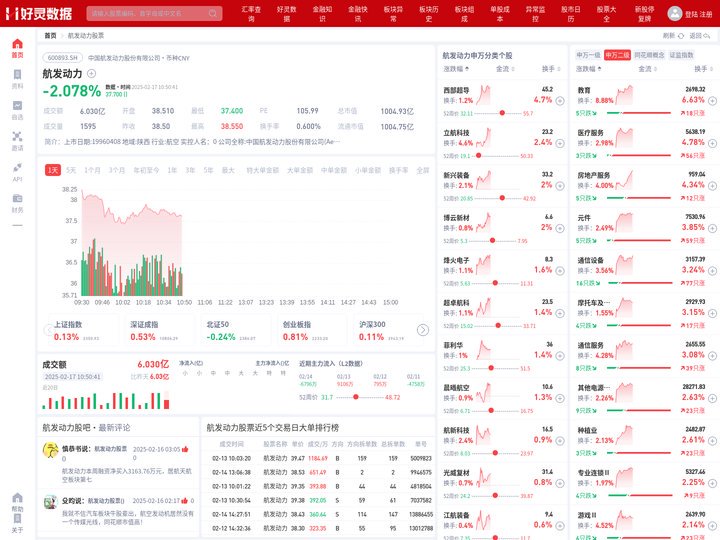Select the 1天 chart range

(x=53, y=170)
